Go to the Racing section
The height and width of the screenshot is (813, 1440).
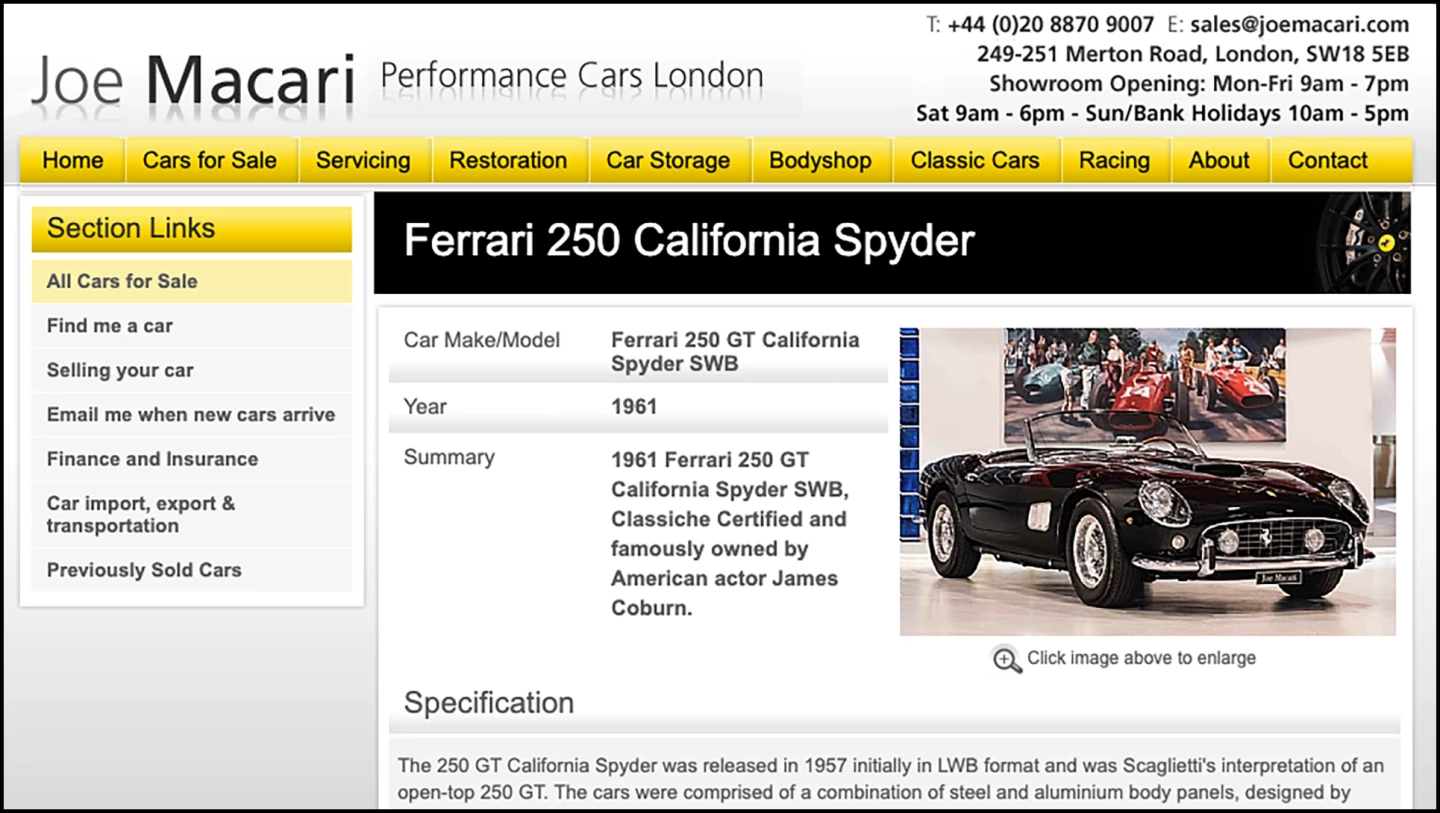(1114, 160)
